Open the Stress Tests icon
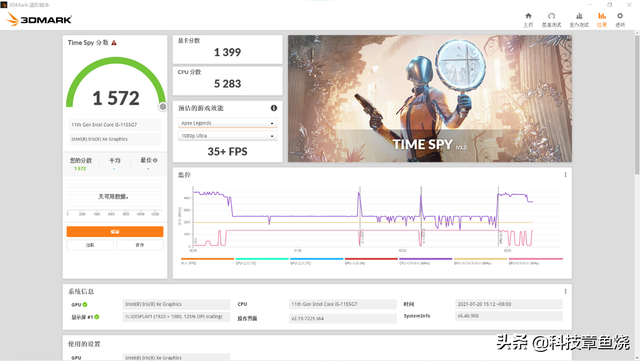The image size is (640, 361). point(579,19)
